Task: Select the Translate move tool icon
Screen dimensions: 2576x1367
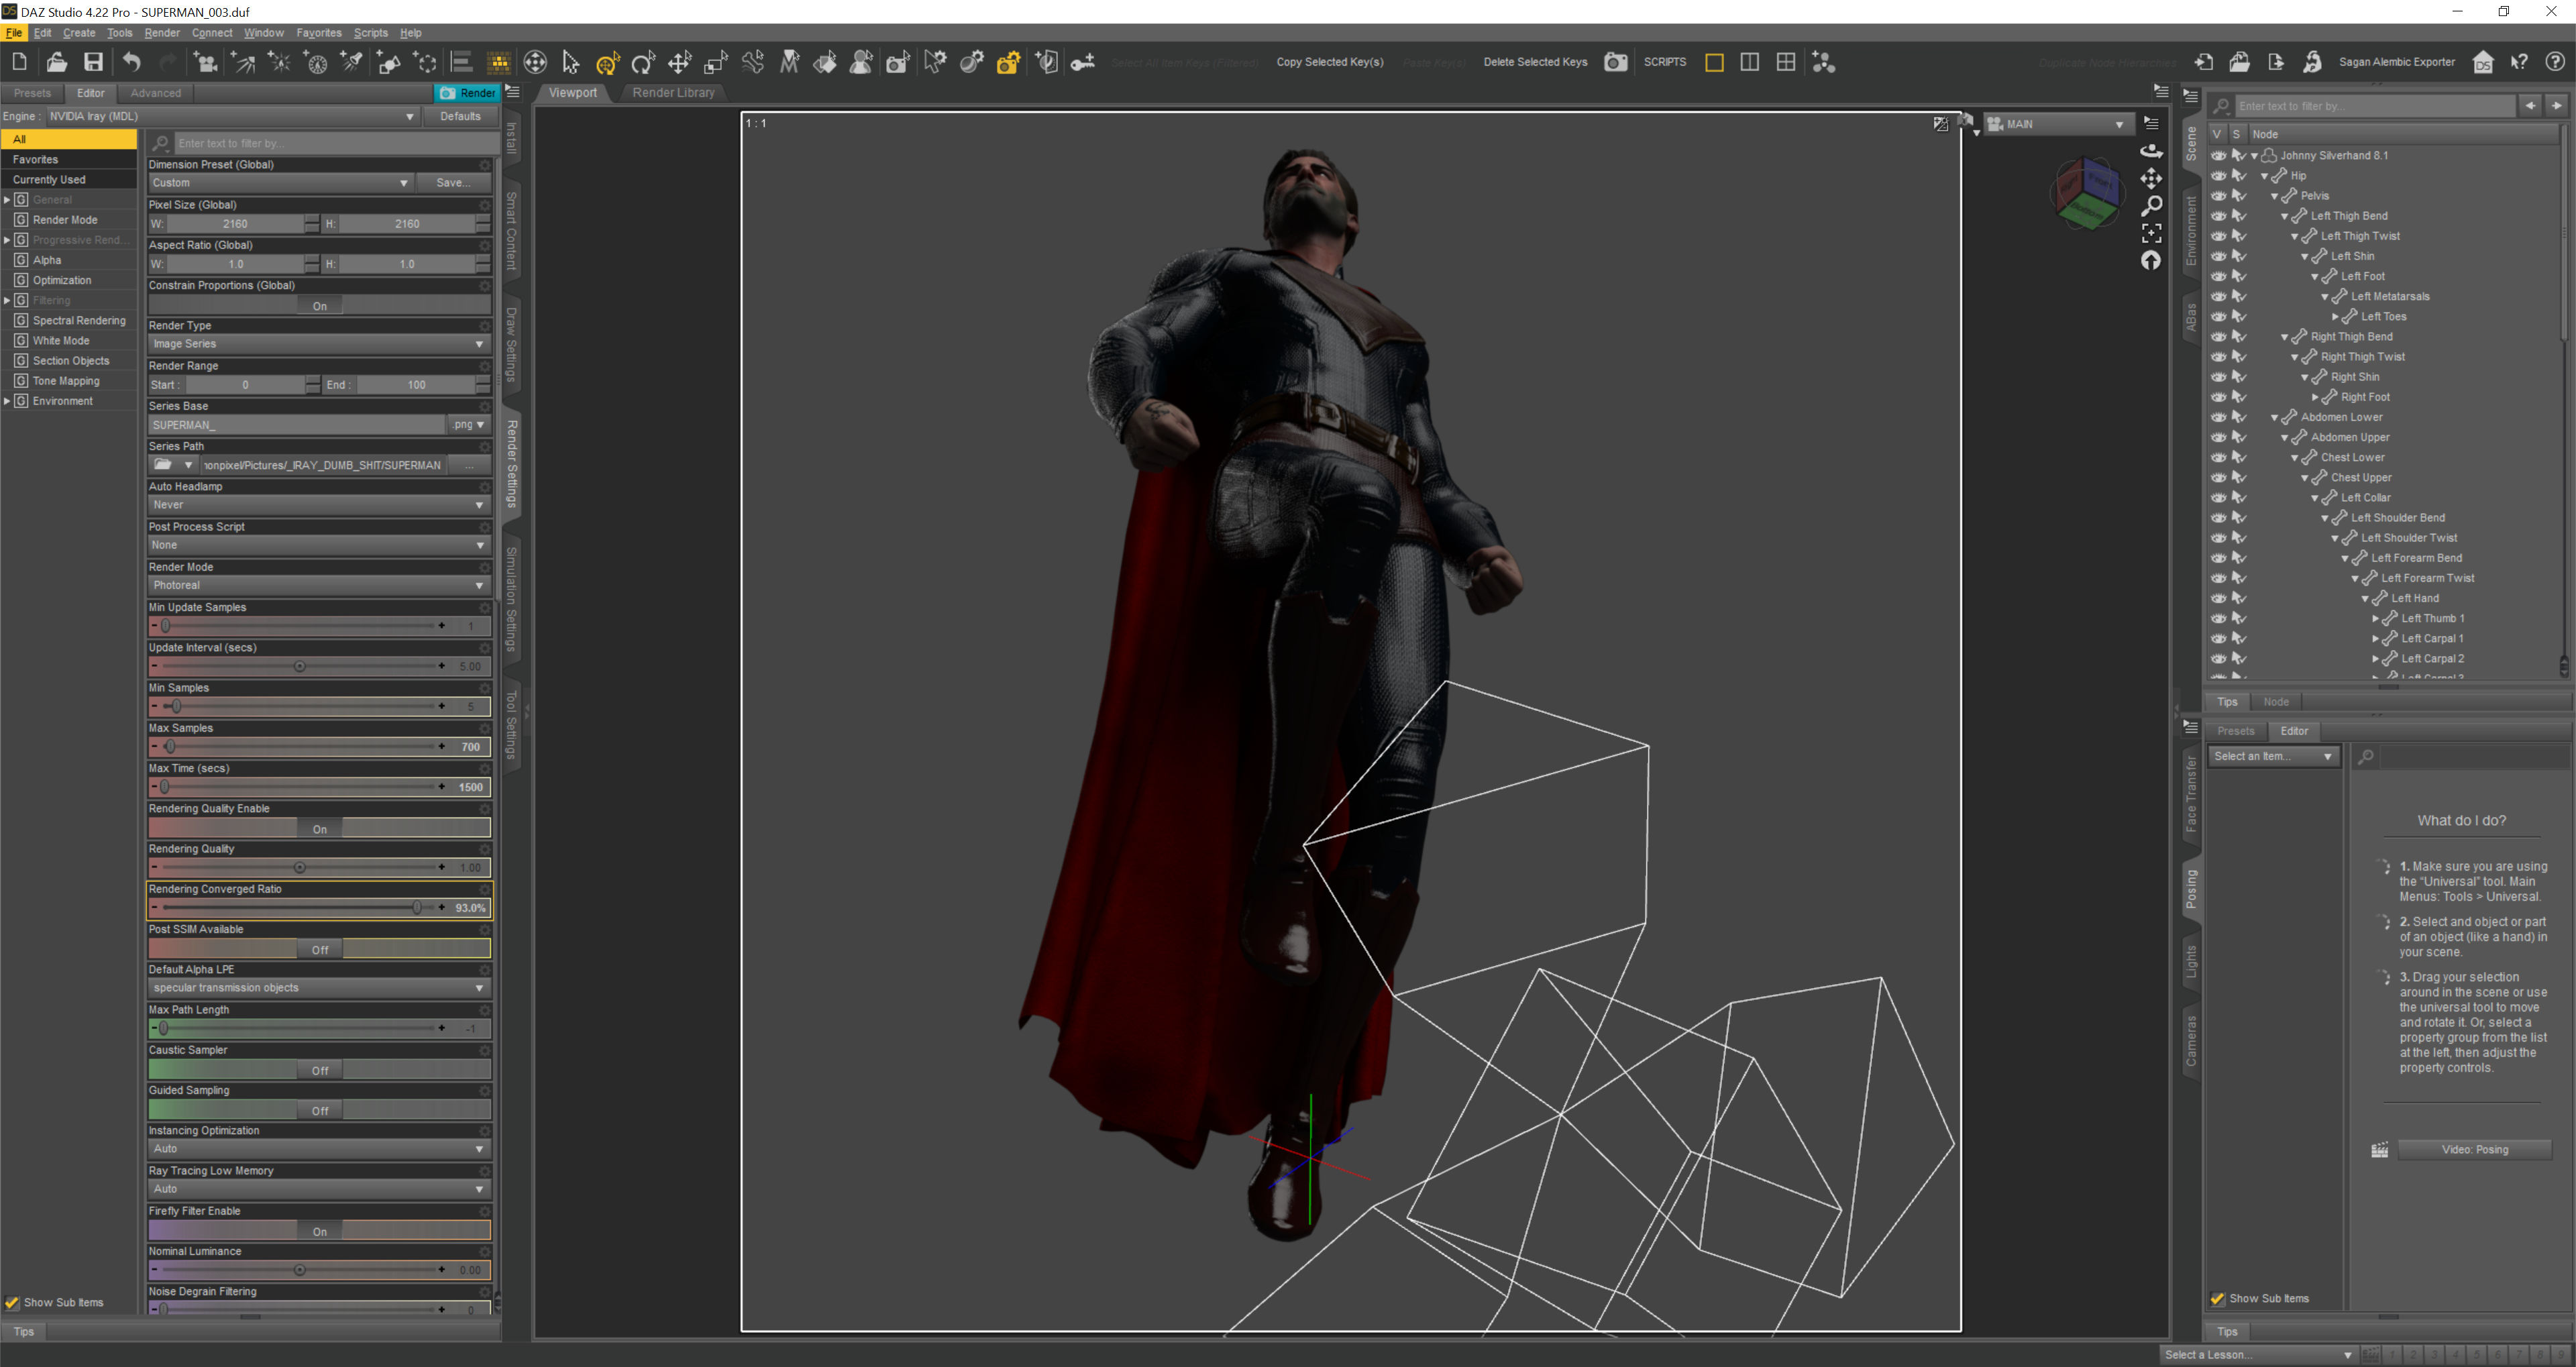Action: coord(680,62)
